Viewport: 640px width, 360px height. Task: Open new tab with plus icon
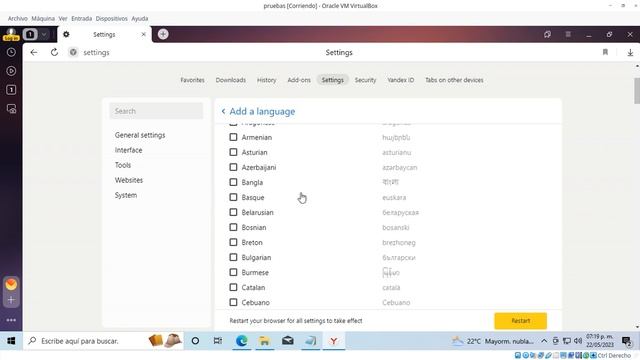163,34
